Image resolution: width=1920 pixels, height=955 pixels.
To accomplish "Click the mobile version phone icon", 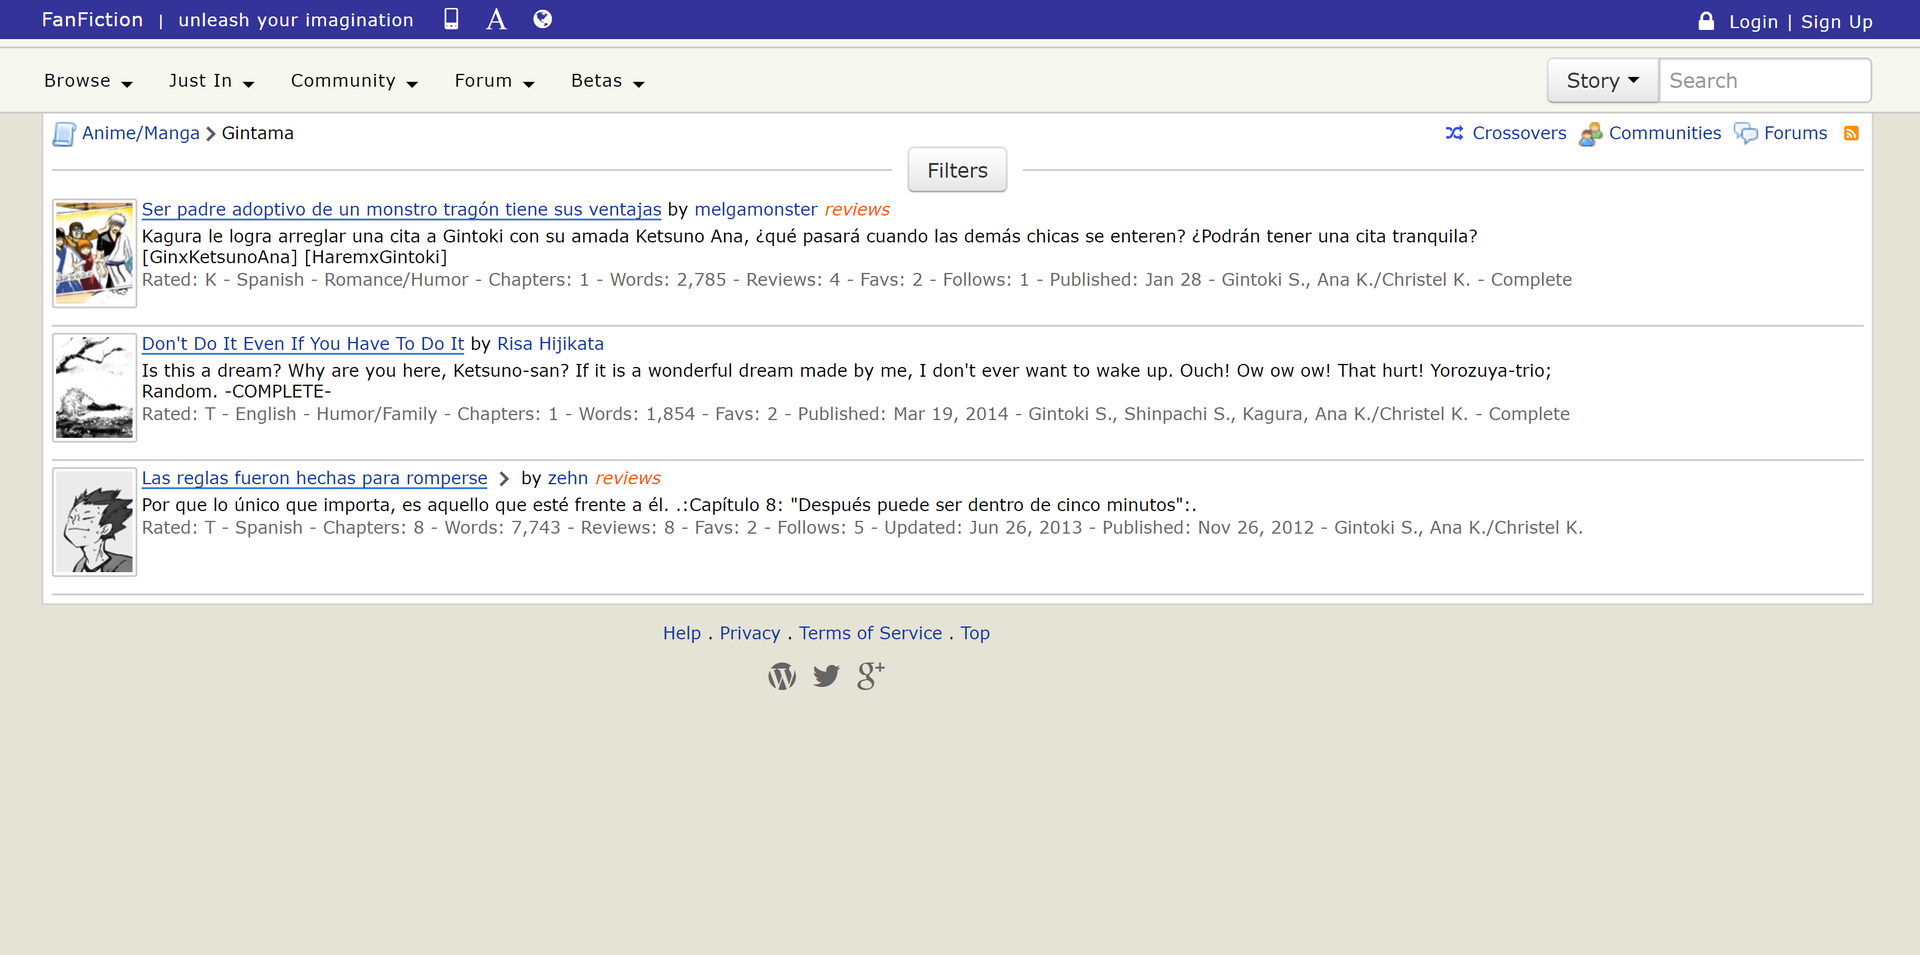I will click(451, 19).
